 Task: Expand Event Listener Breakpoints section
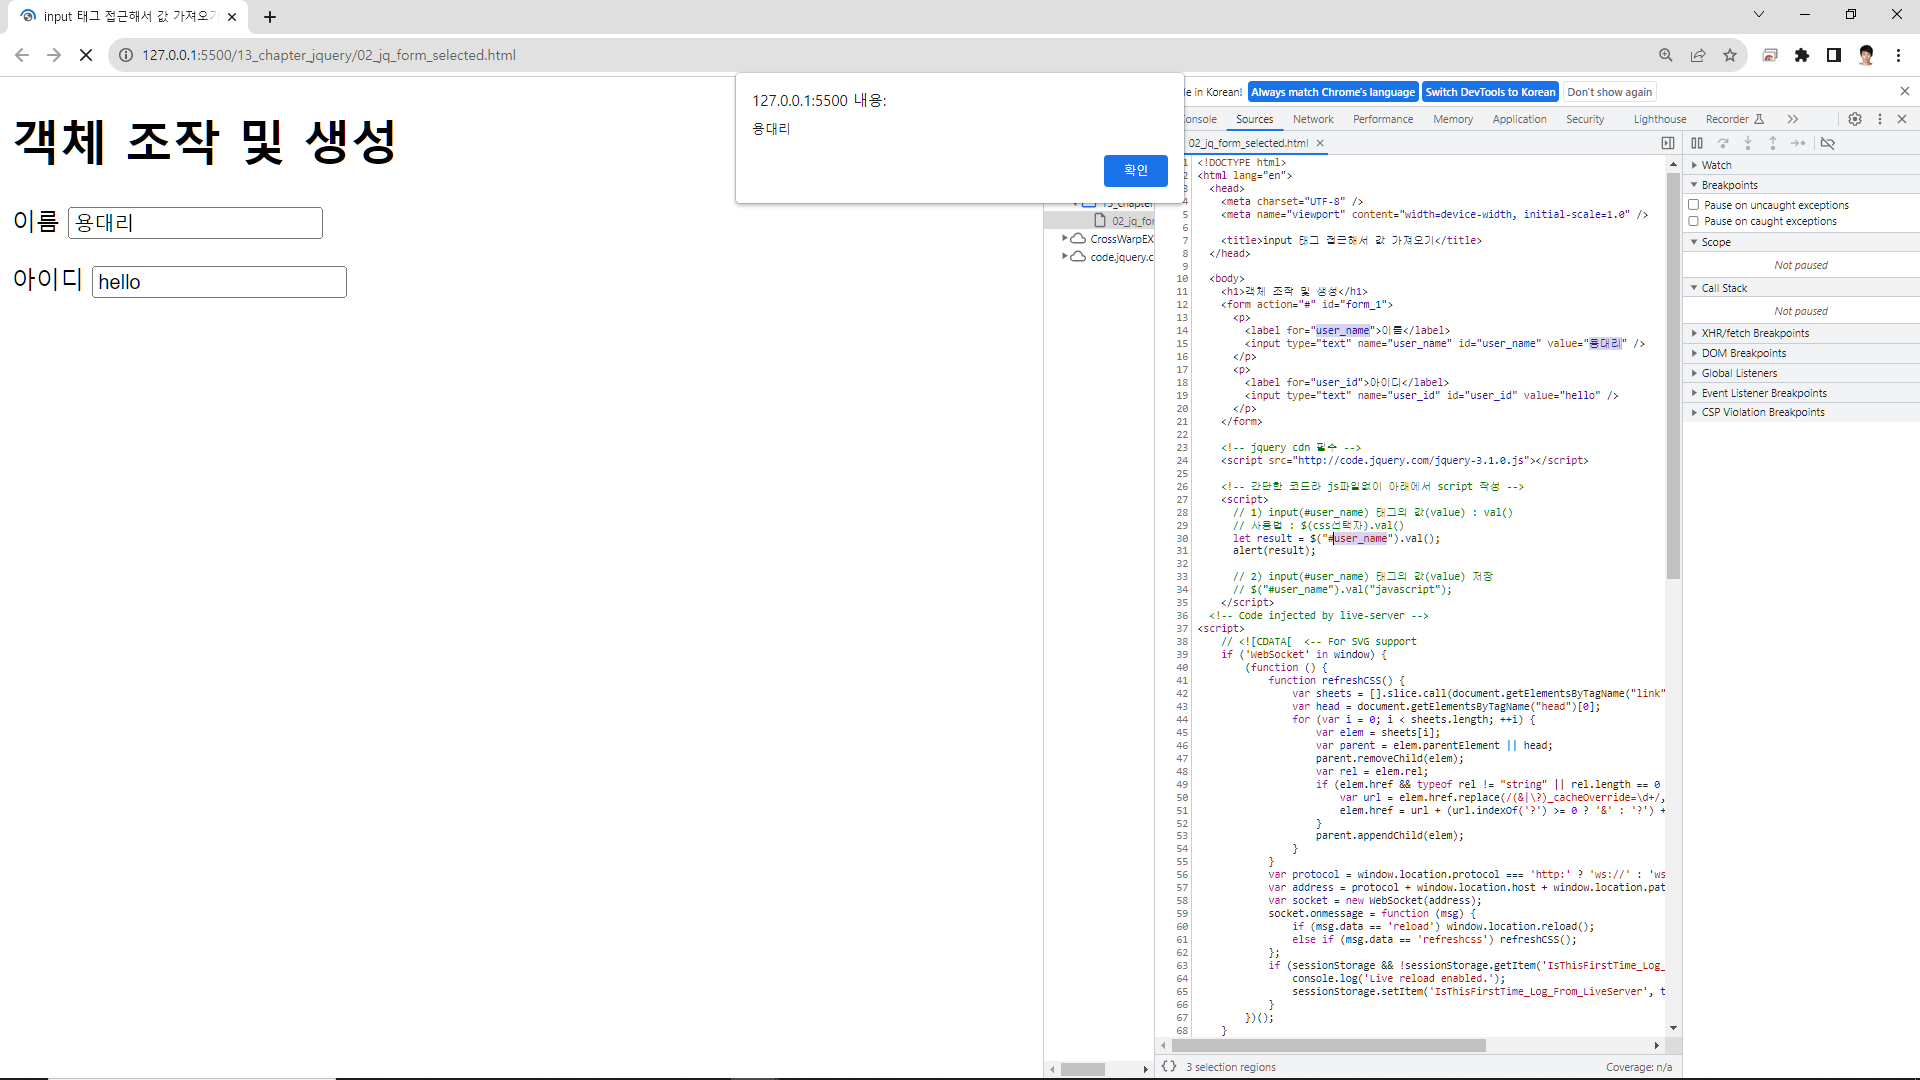pos(1763,393)
